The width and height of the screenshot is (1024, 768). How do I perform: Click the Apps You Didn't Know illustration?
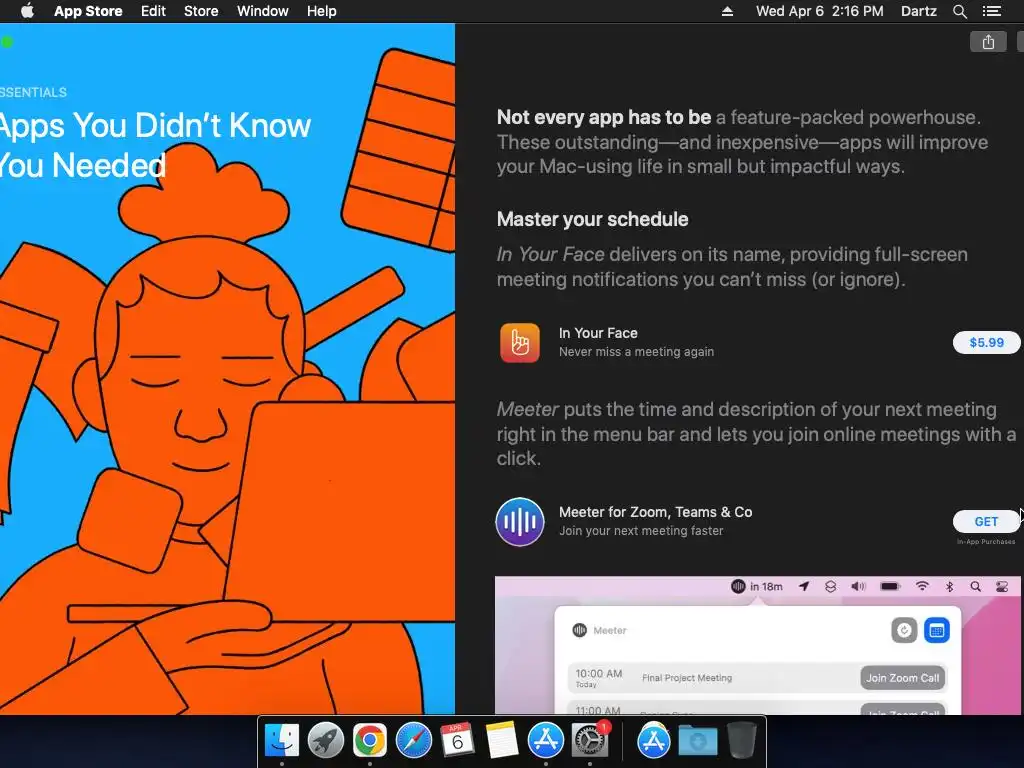227,369
